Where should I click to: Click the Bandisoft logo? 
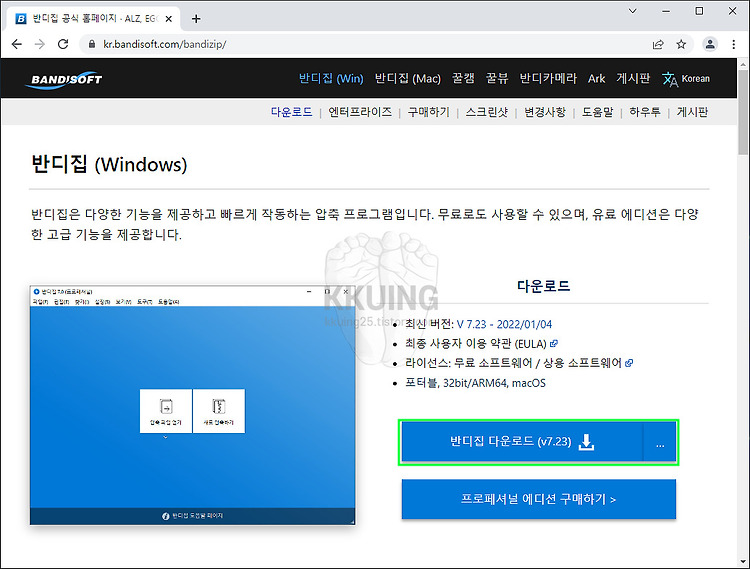coord(64,80)
